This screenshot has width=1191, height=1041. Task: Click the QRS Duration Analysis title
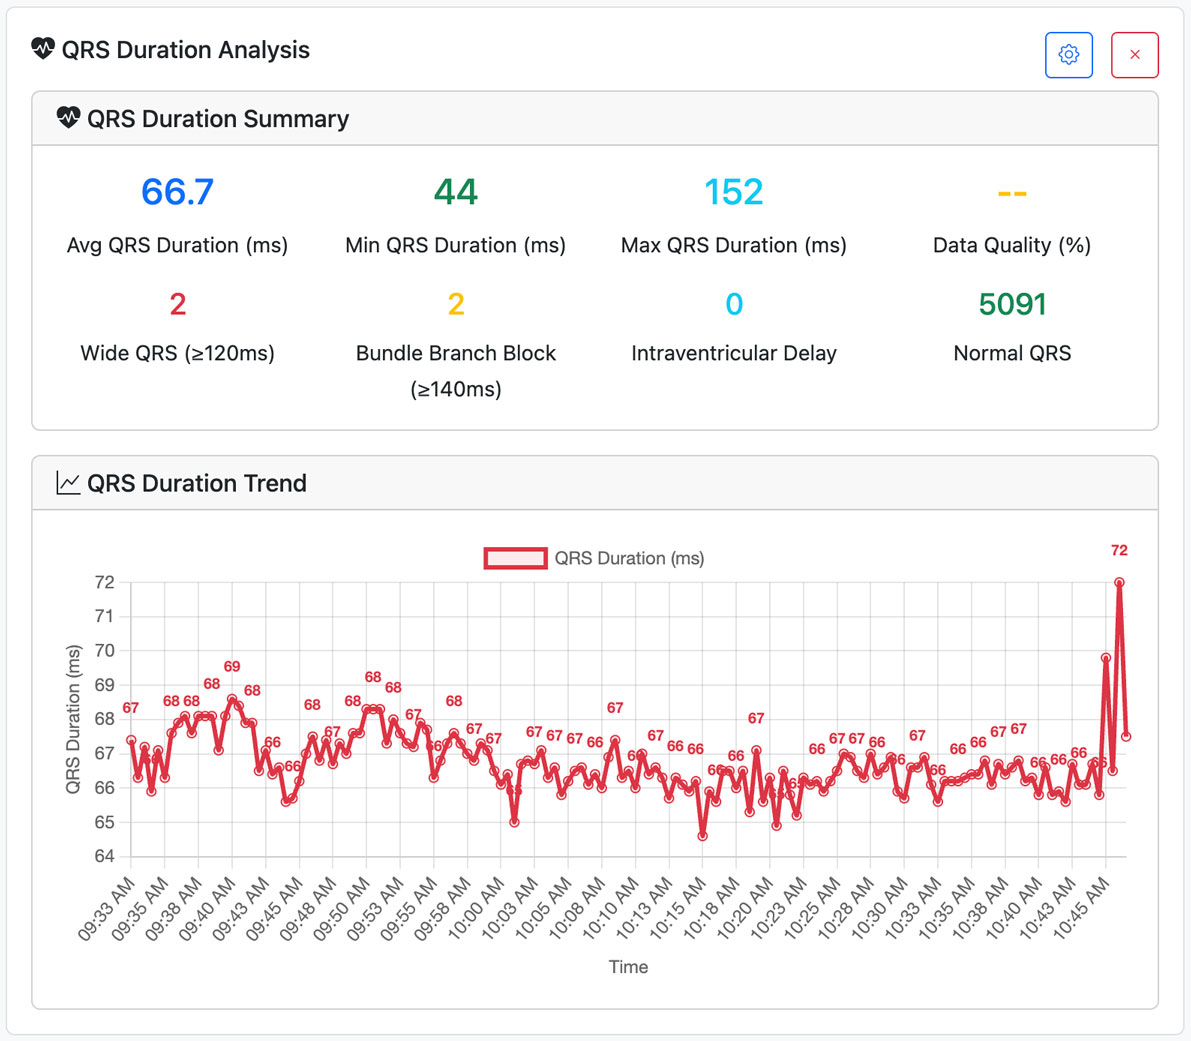[x=185, y=49]
